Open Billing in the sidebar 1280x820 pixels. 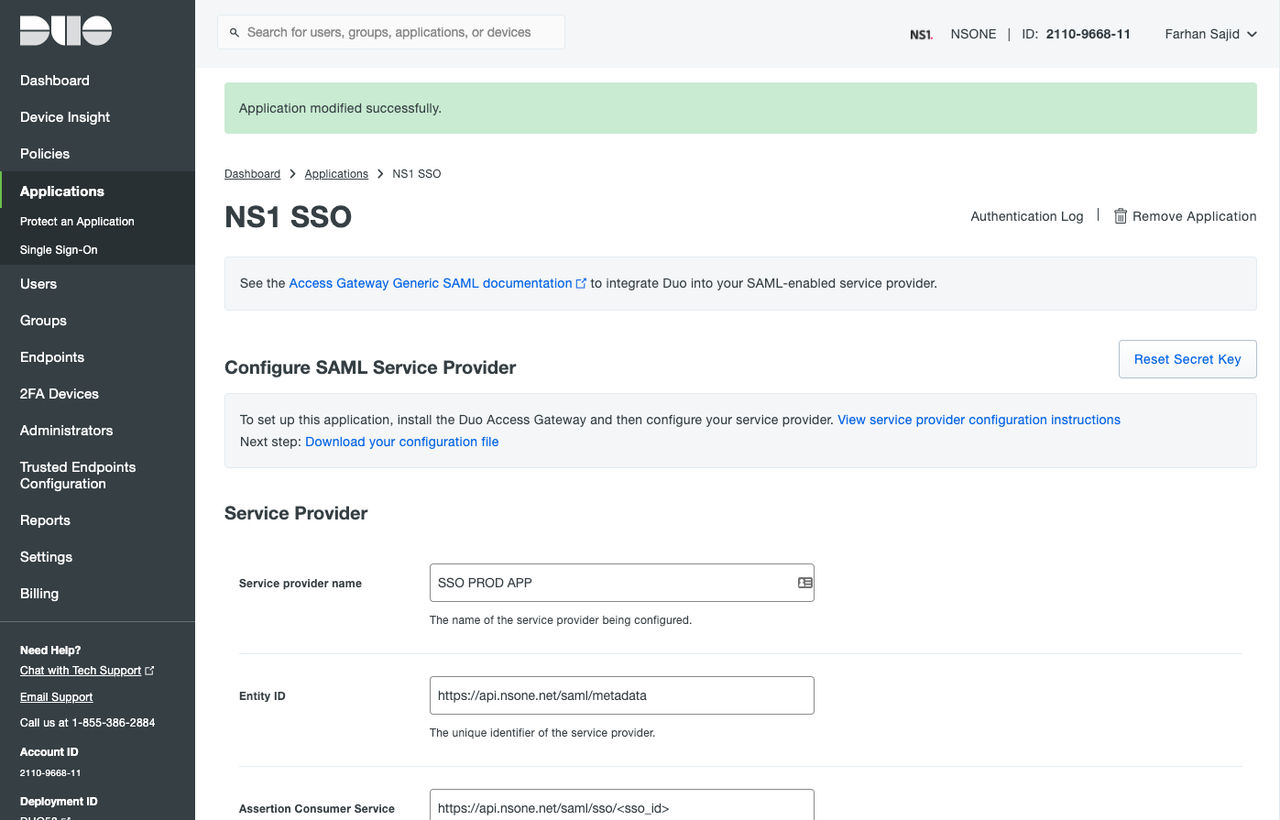pos(39,594)
